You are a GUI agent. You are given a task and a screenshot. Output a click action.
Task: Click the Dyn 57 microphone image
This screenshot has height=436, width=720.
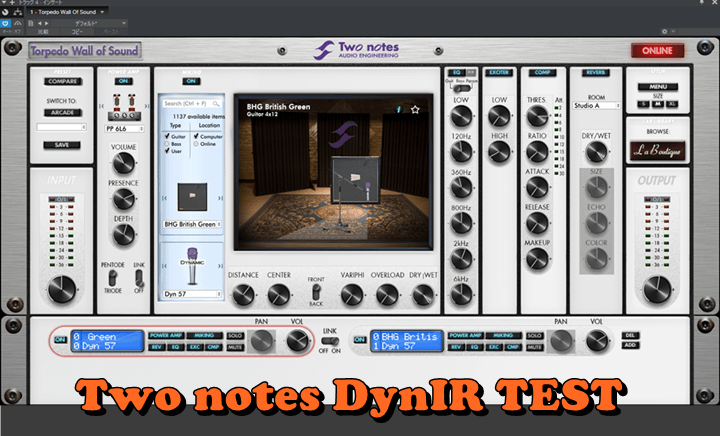tap(192, 266)
